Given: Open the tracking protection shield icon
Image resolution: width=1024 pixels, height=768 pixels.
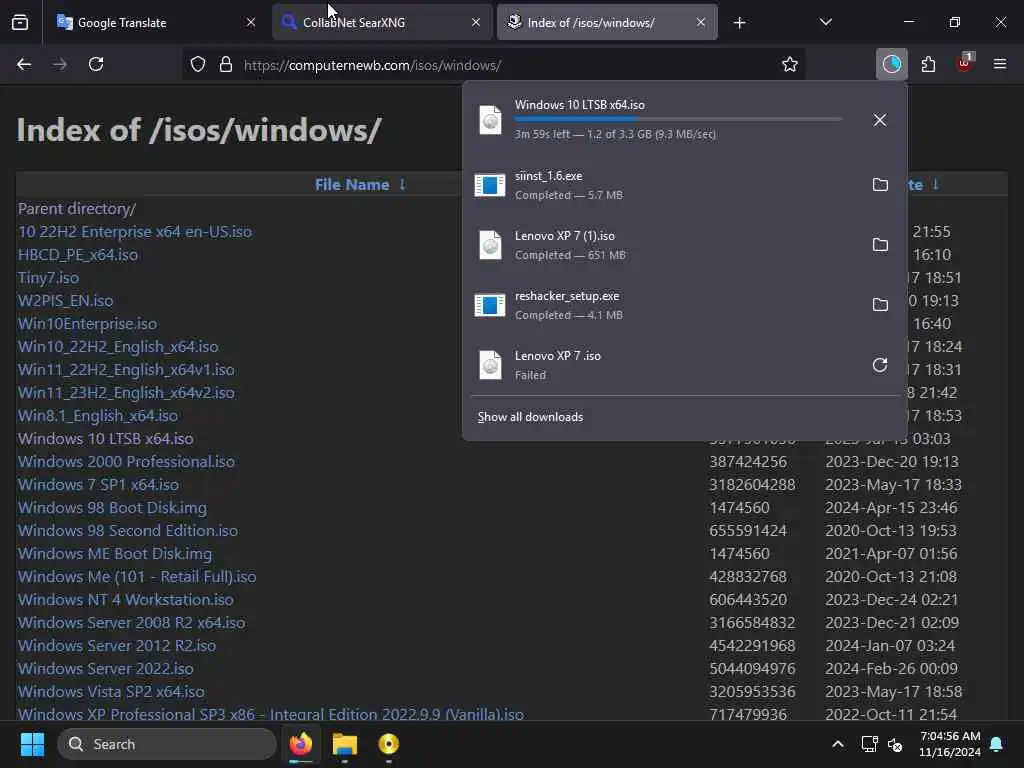Looking at the screenshot, I should [198, 64].
